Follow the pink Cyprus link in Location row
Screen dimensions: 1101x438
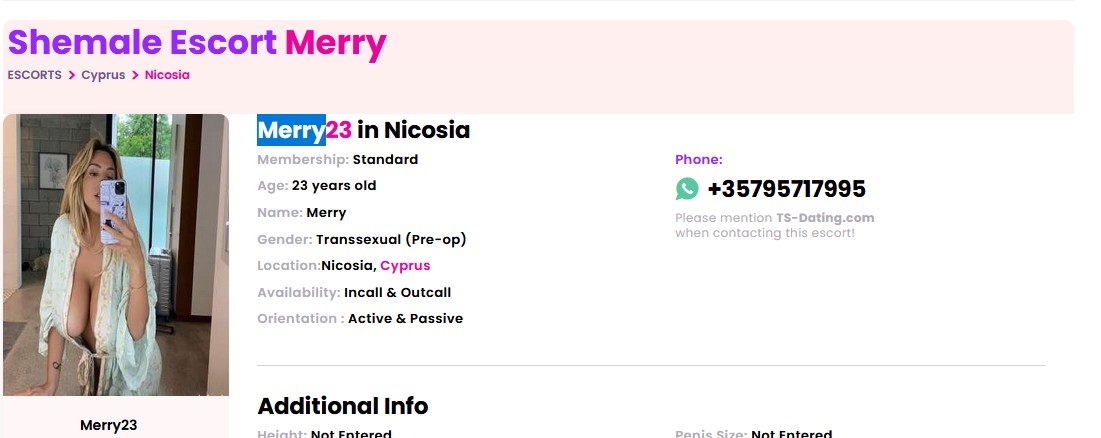[405, 266]
